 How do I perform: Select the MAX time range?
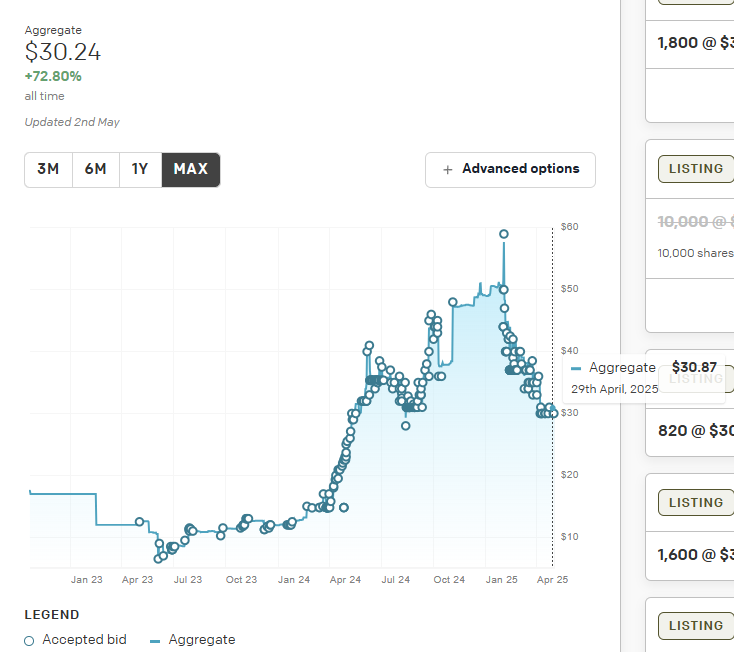tap(190, 169)
